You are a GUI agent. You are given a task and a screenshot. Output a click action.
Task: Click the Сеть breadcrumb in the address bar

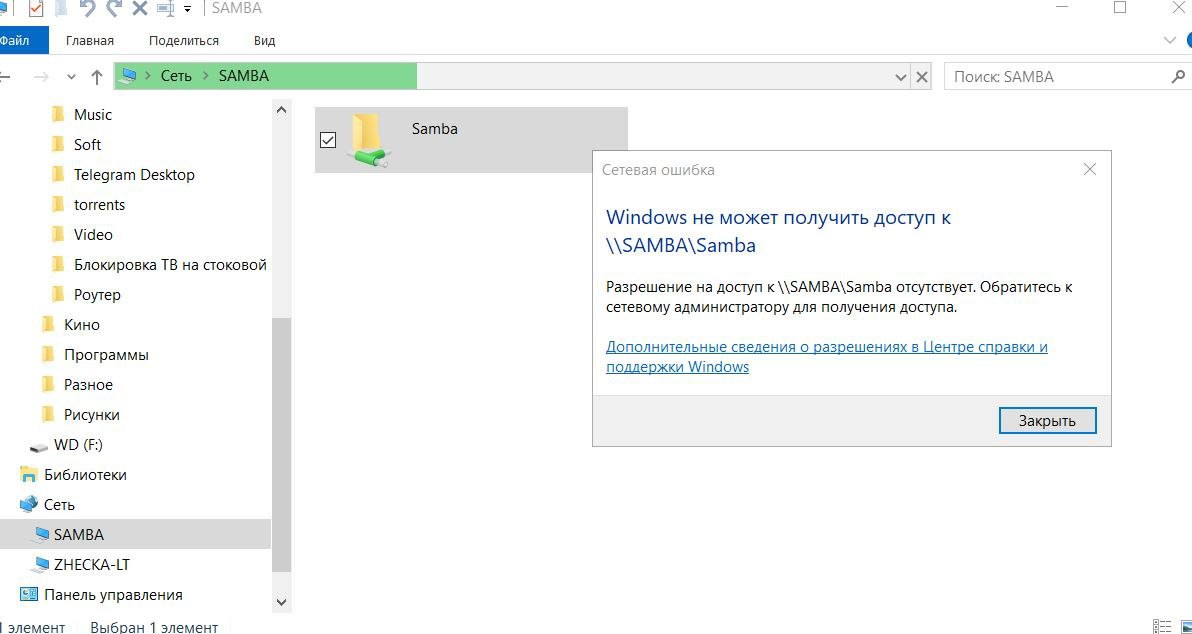(176, 76)
